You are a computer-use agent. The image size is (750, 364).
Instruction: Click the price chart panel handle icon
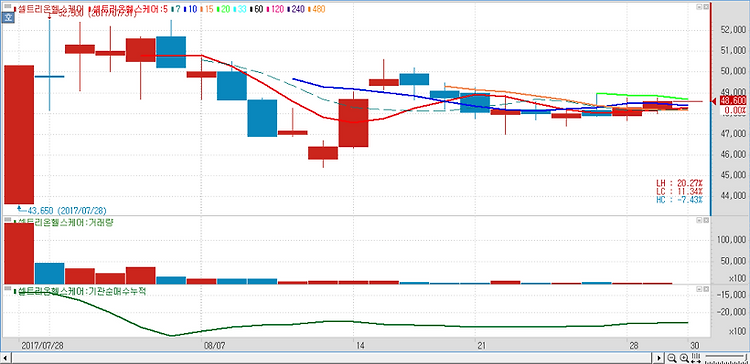point(8,7)
